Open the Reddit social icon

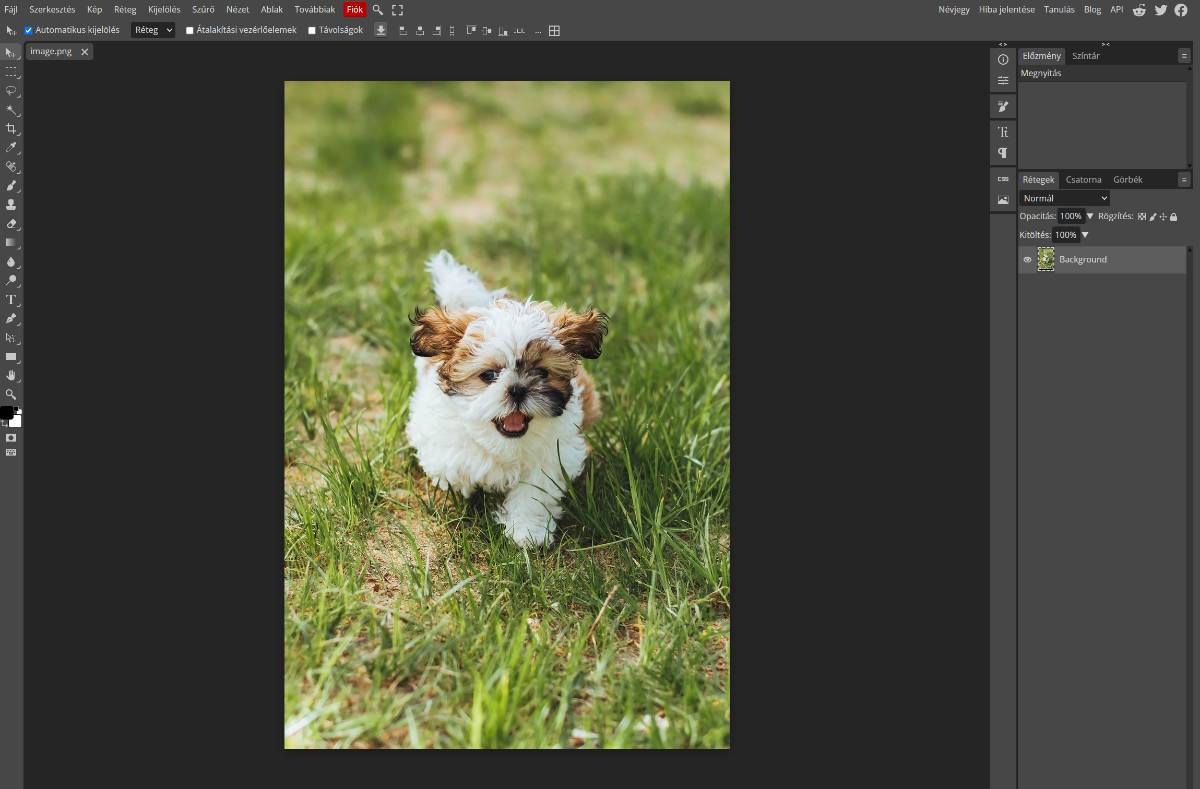click(1139, 9)
